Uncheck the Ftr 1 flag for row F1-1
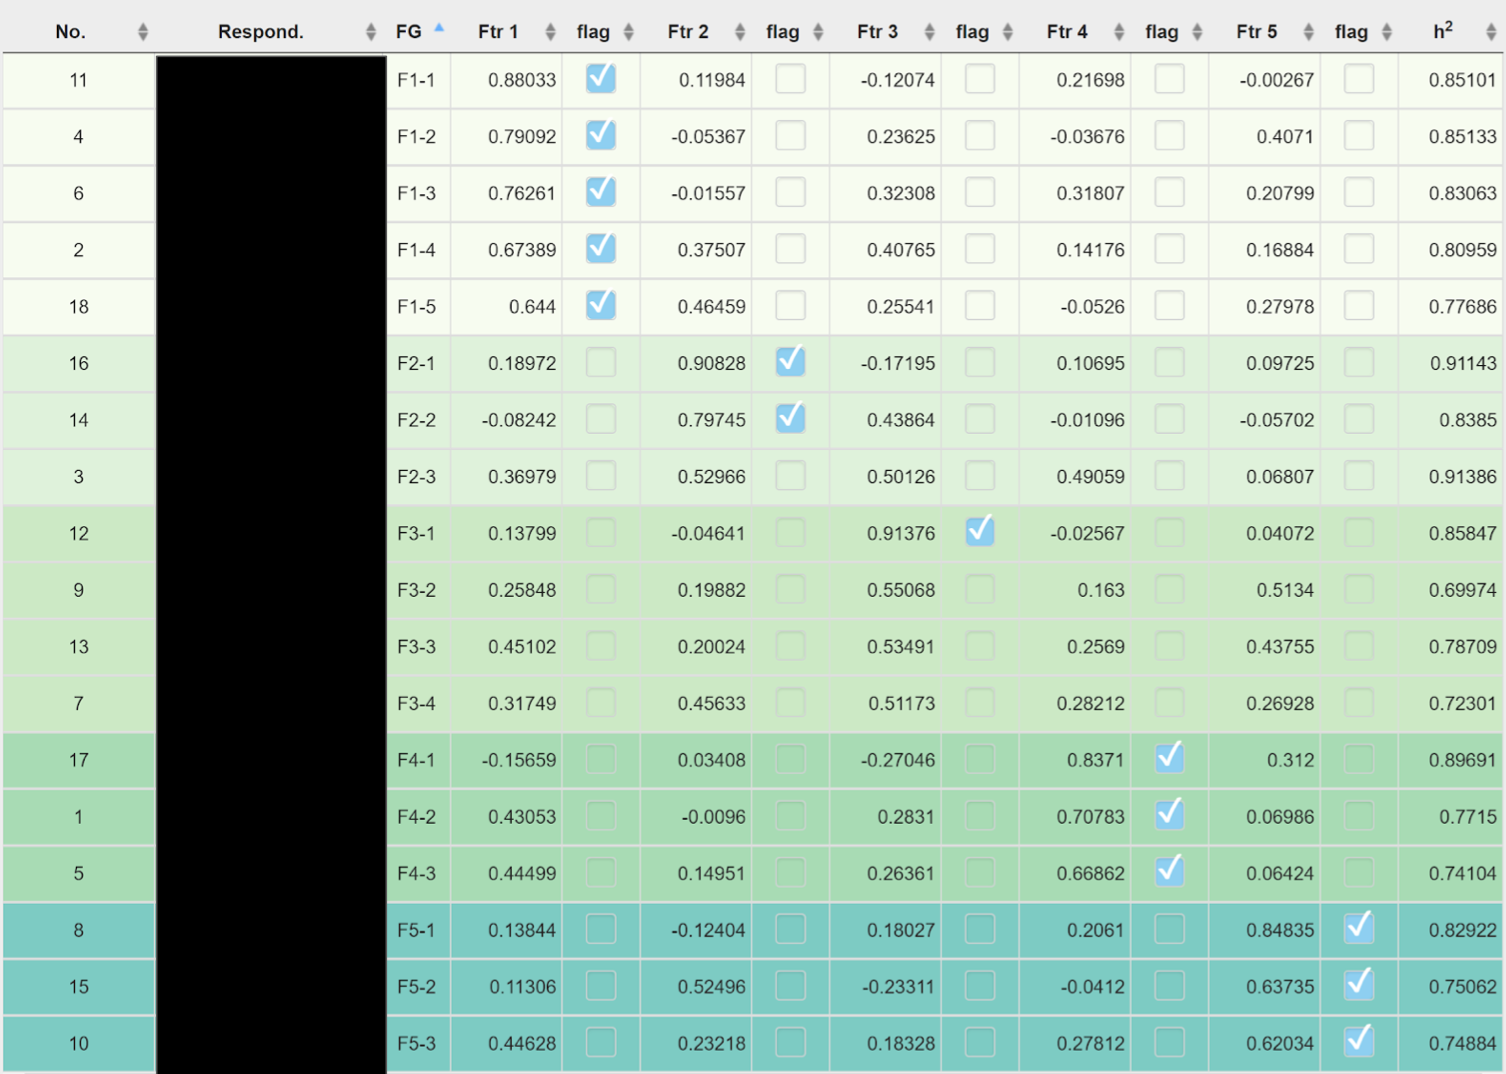The width and height of the screenshot is (1506, 1074). pos(601,78)
